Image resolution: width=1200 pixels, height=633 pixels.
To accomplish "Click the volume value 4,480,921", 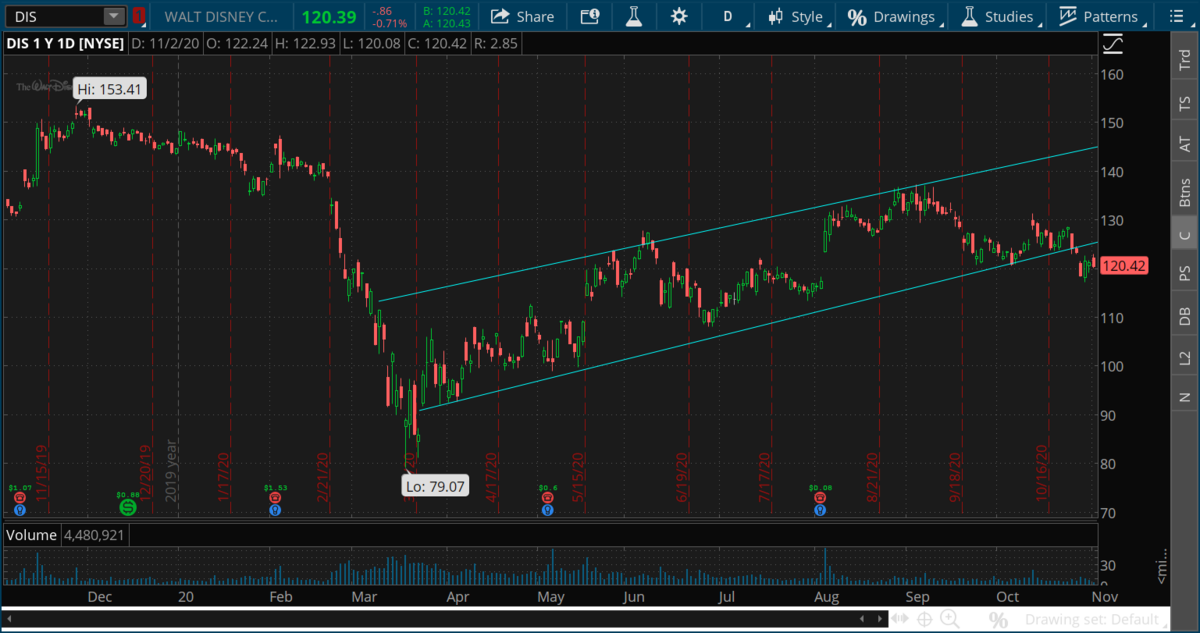I will pyautogui.click(x=93, y=535).
